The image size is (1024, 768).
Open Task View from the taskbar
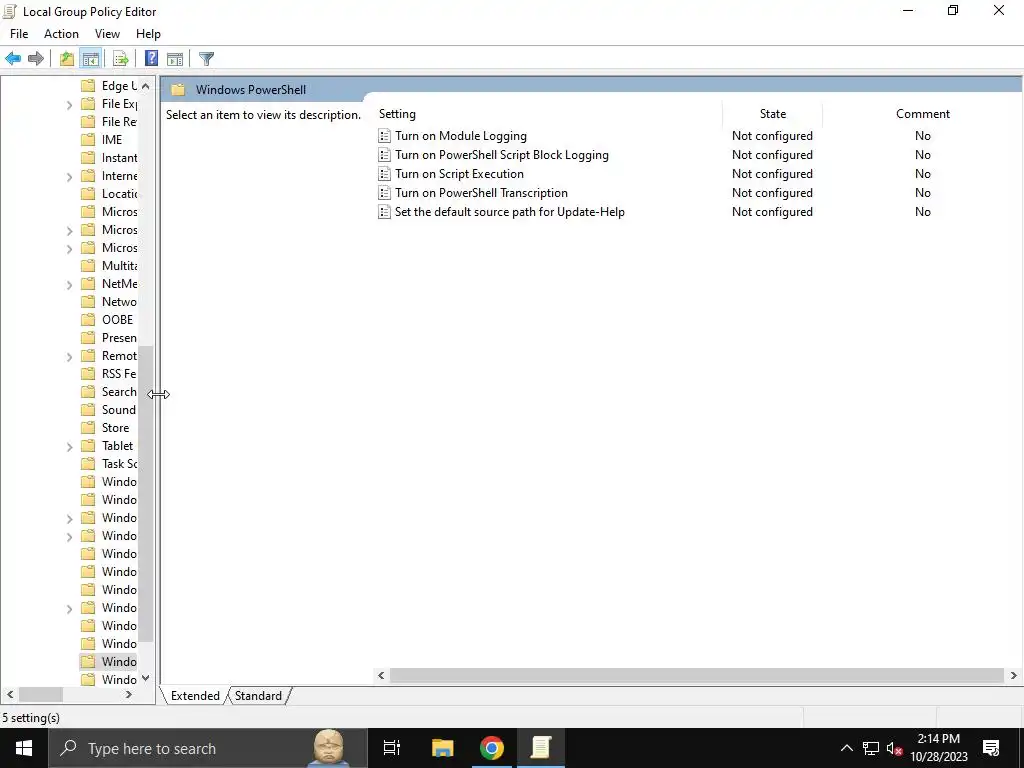[x=392, y=748]
